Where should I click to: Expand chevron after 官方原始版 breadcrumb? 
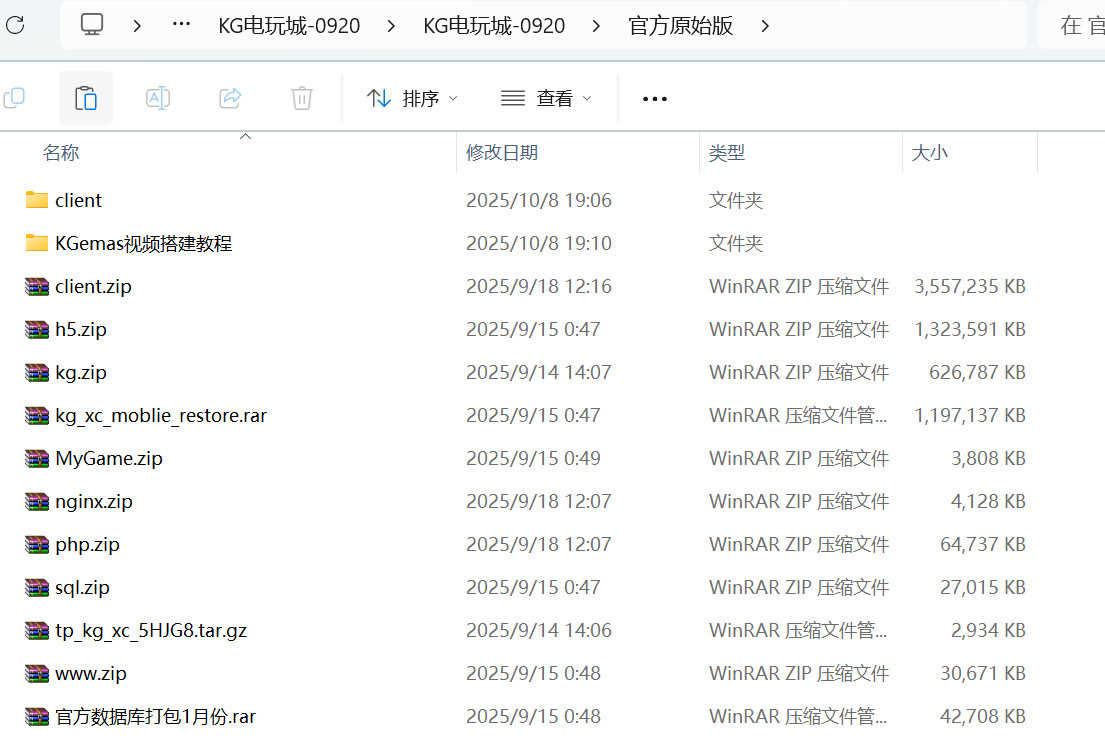tap(765, 26)
